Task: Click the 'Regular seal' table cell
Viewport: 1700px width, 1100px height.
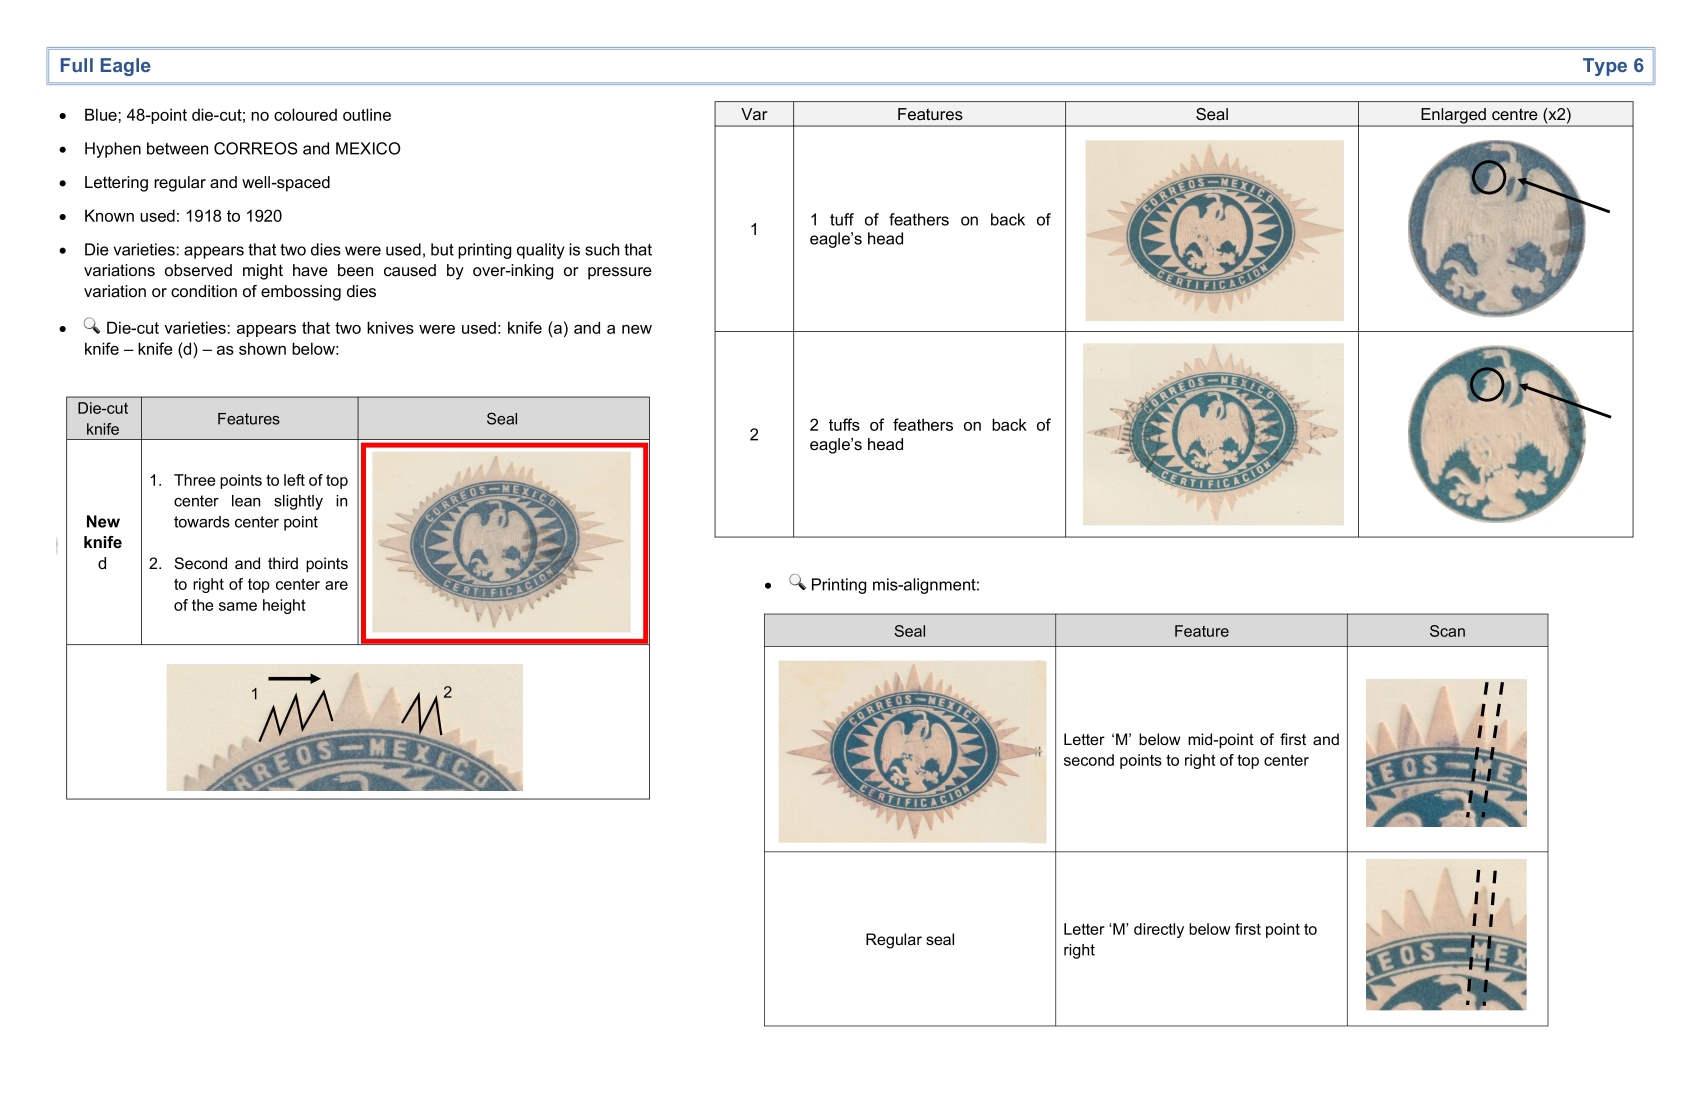Action: tap(909, 940)
